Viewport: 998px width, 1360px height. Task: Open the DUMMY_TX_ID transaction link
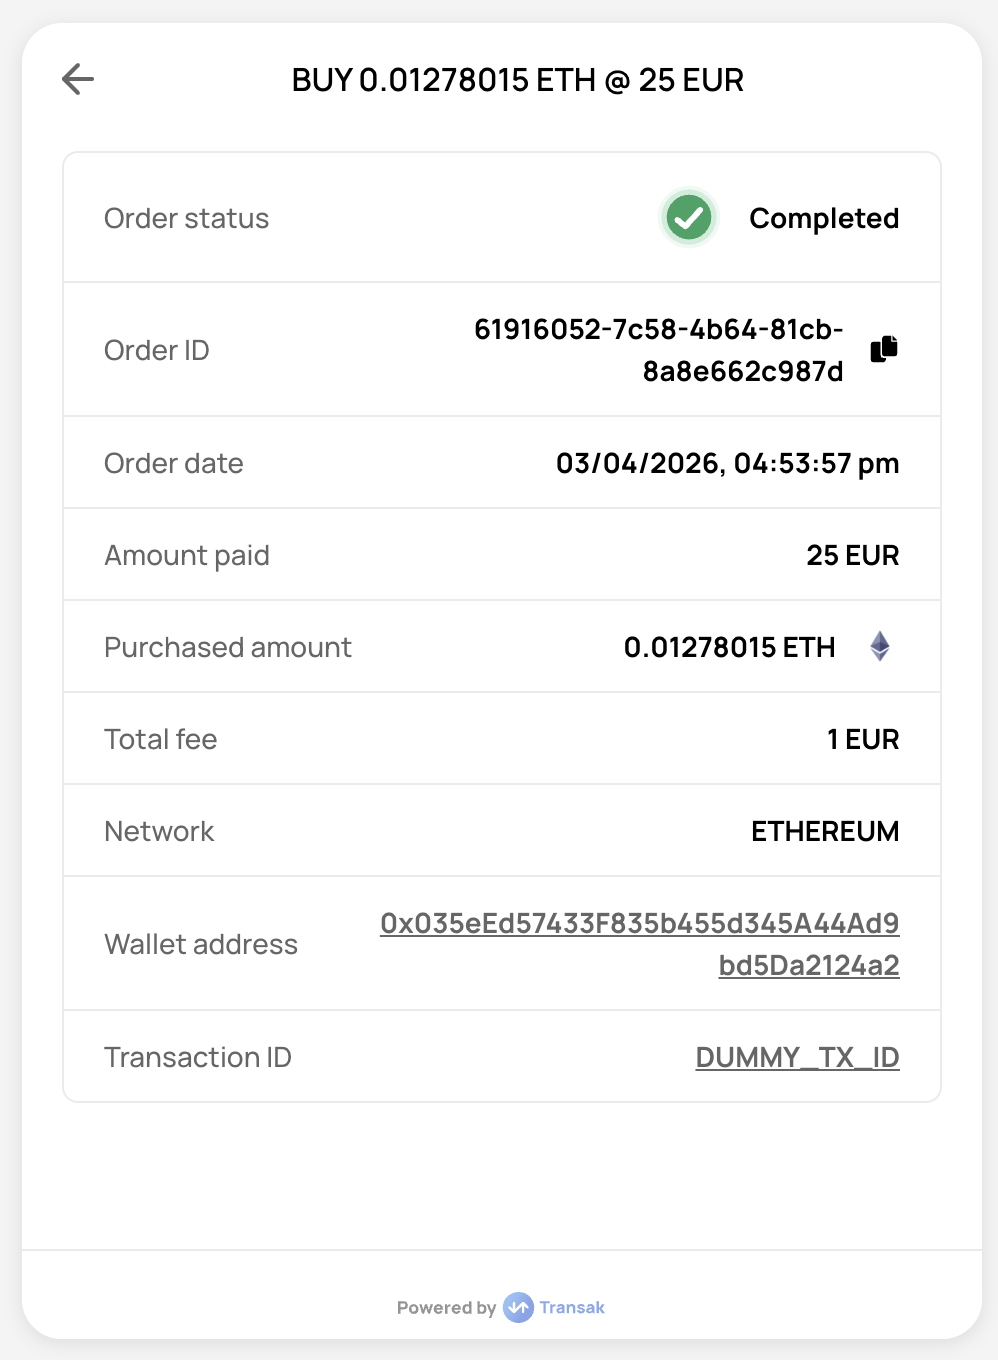(x=797, y=1057)
